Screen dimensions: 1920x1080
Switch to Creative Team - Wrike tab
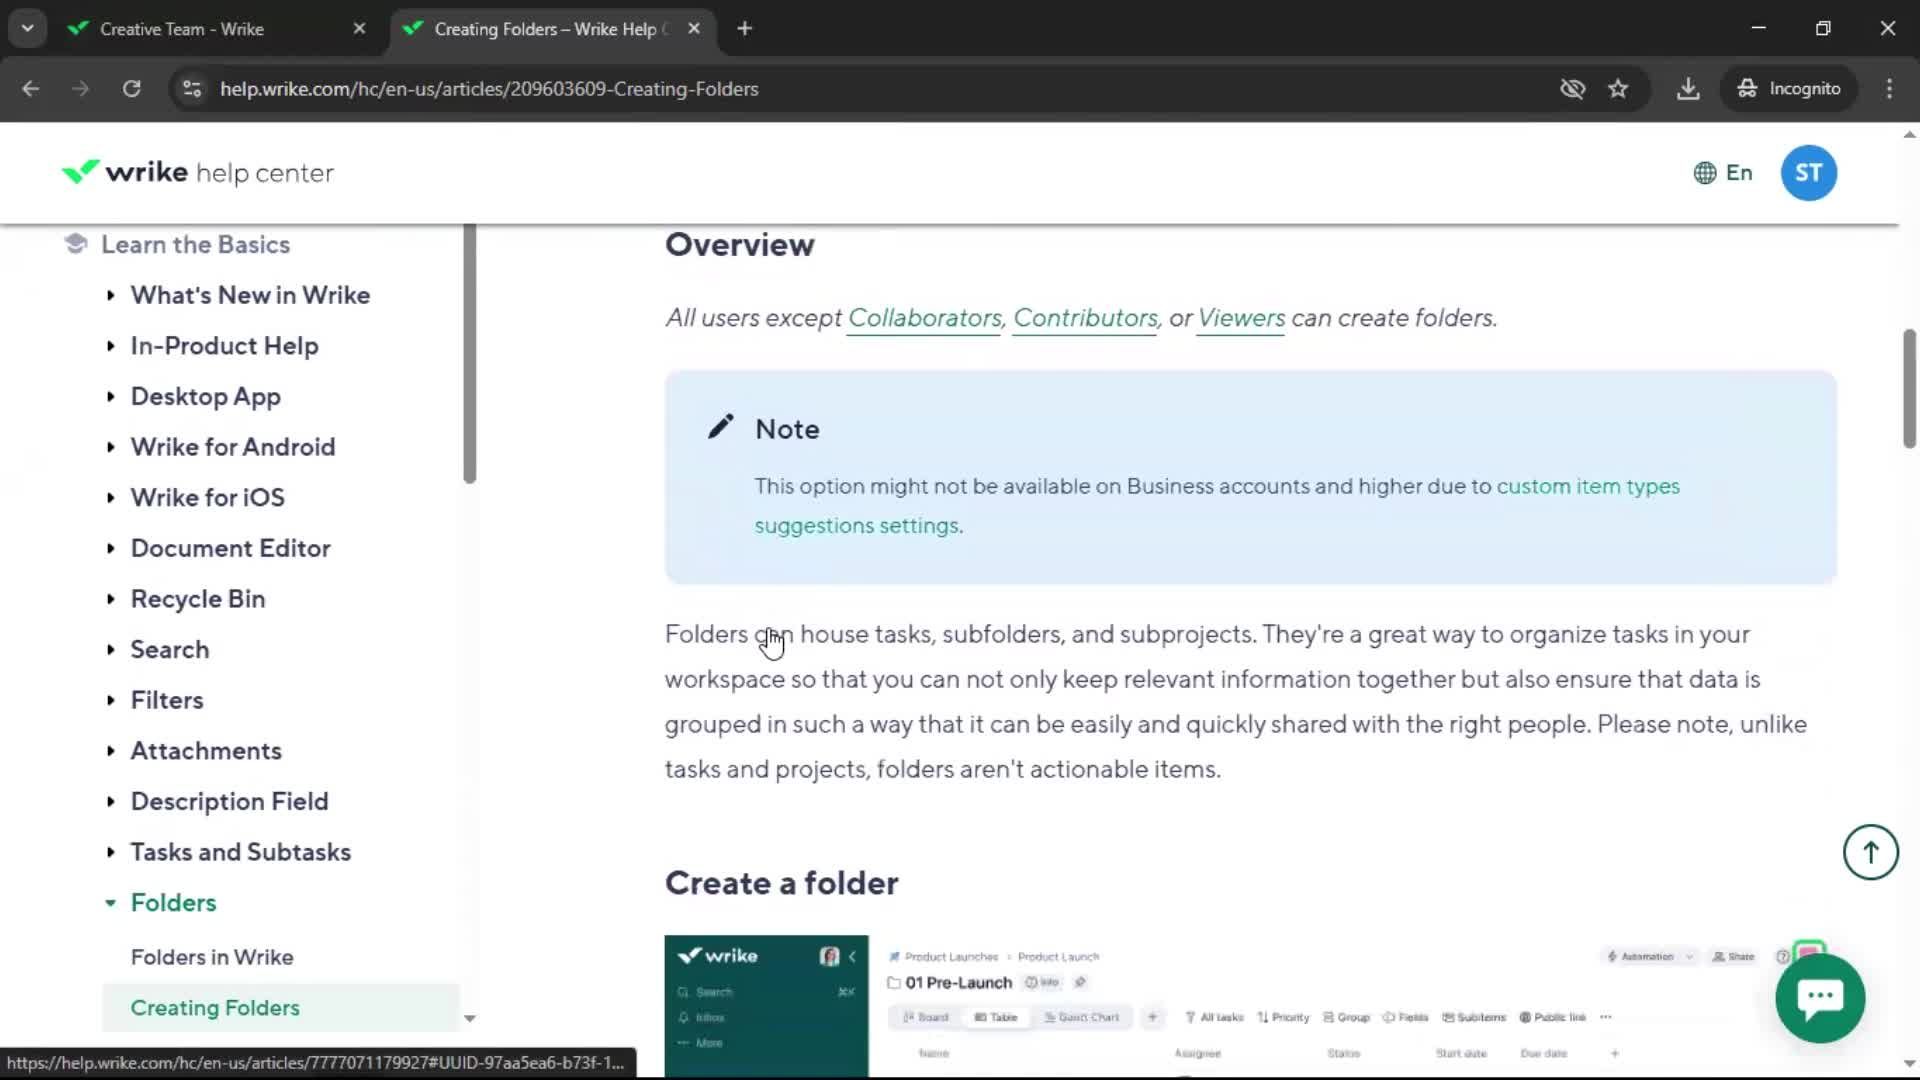tap(182, 29)
